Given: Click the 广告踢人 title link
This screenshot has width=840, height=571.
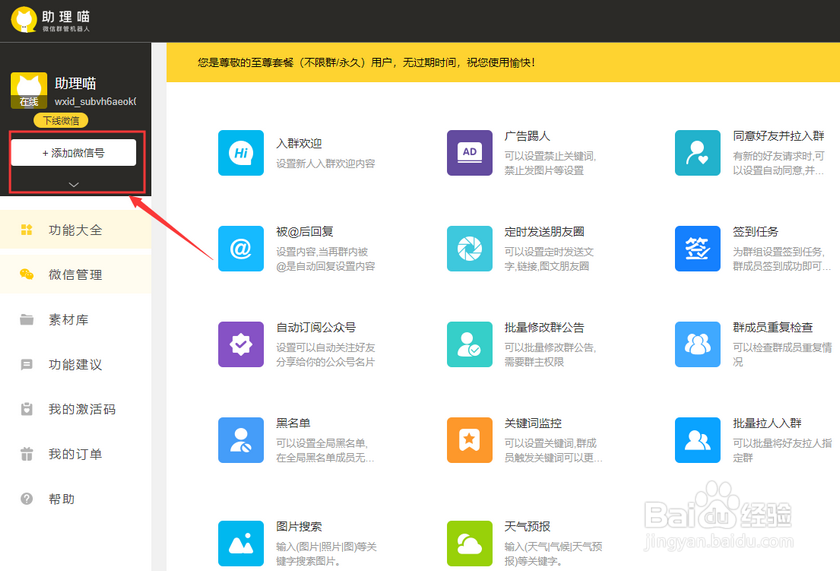Looking at the screenshot, I should tap(527, 136).
